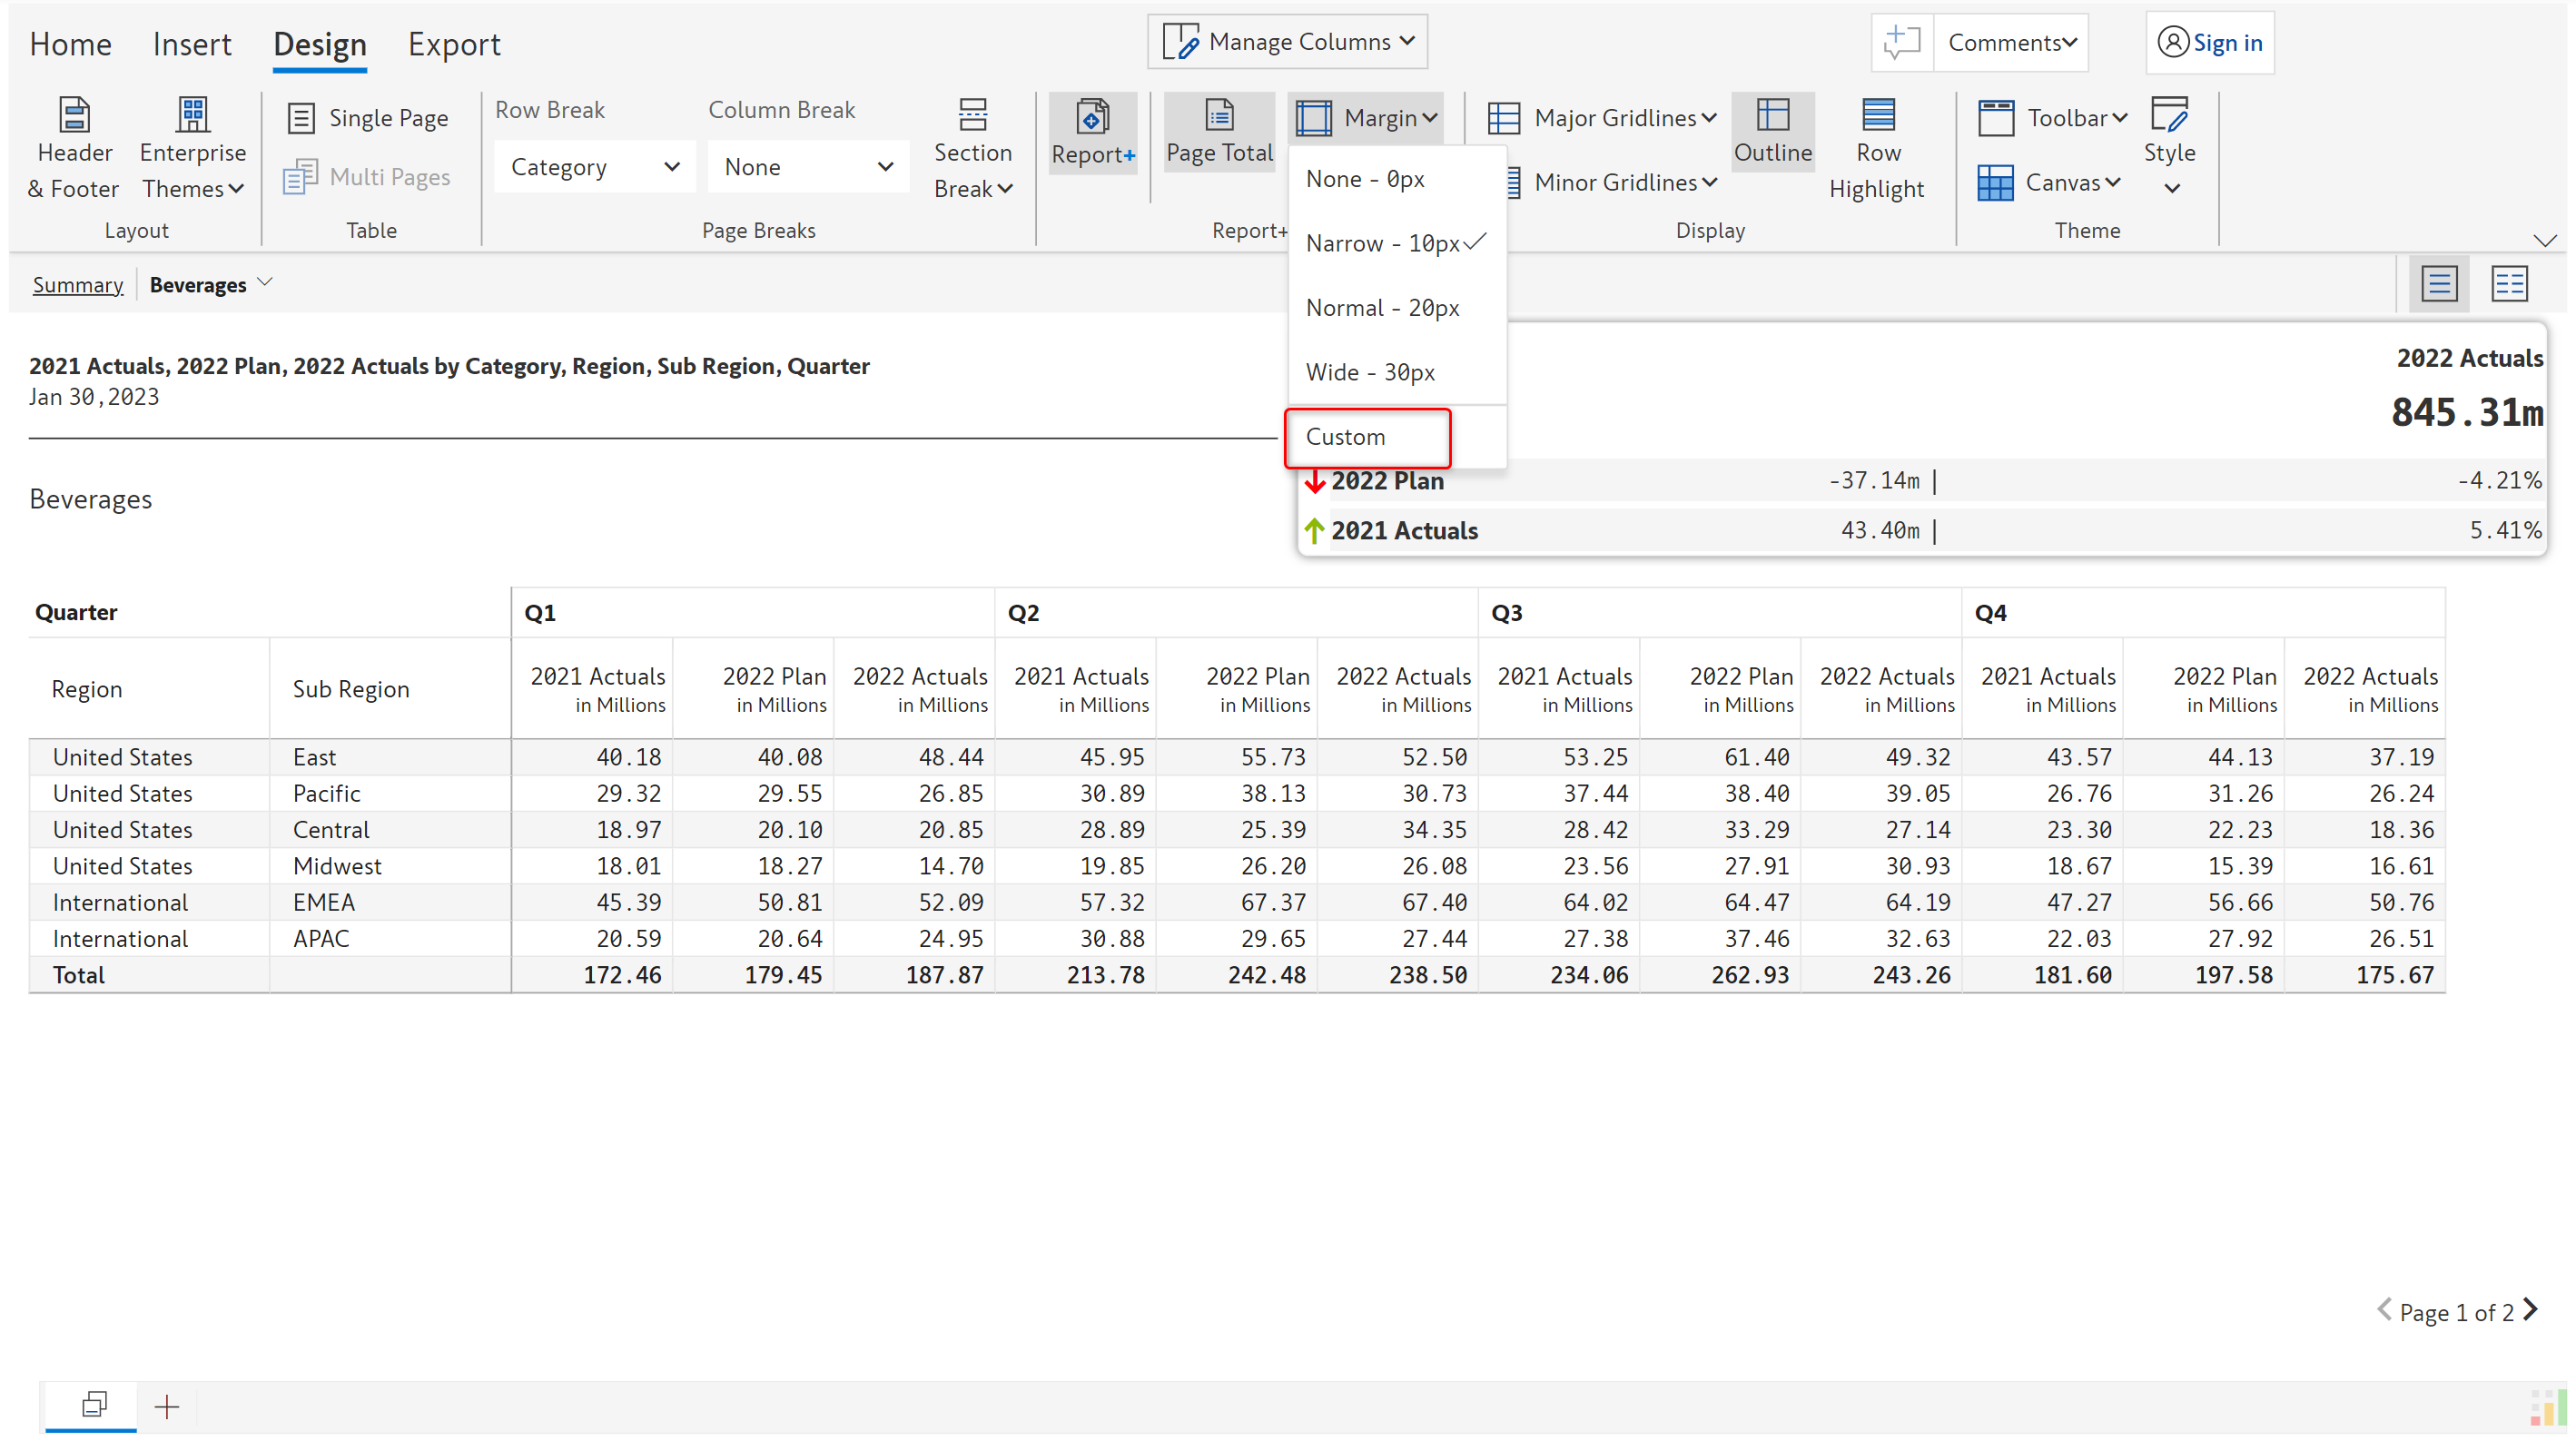Click the Row Highlight icon
Image resolution: width=2576 pixels, height=1441 pixels.
(1877, 115)
